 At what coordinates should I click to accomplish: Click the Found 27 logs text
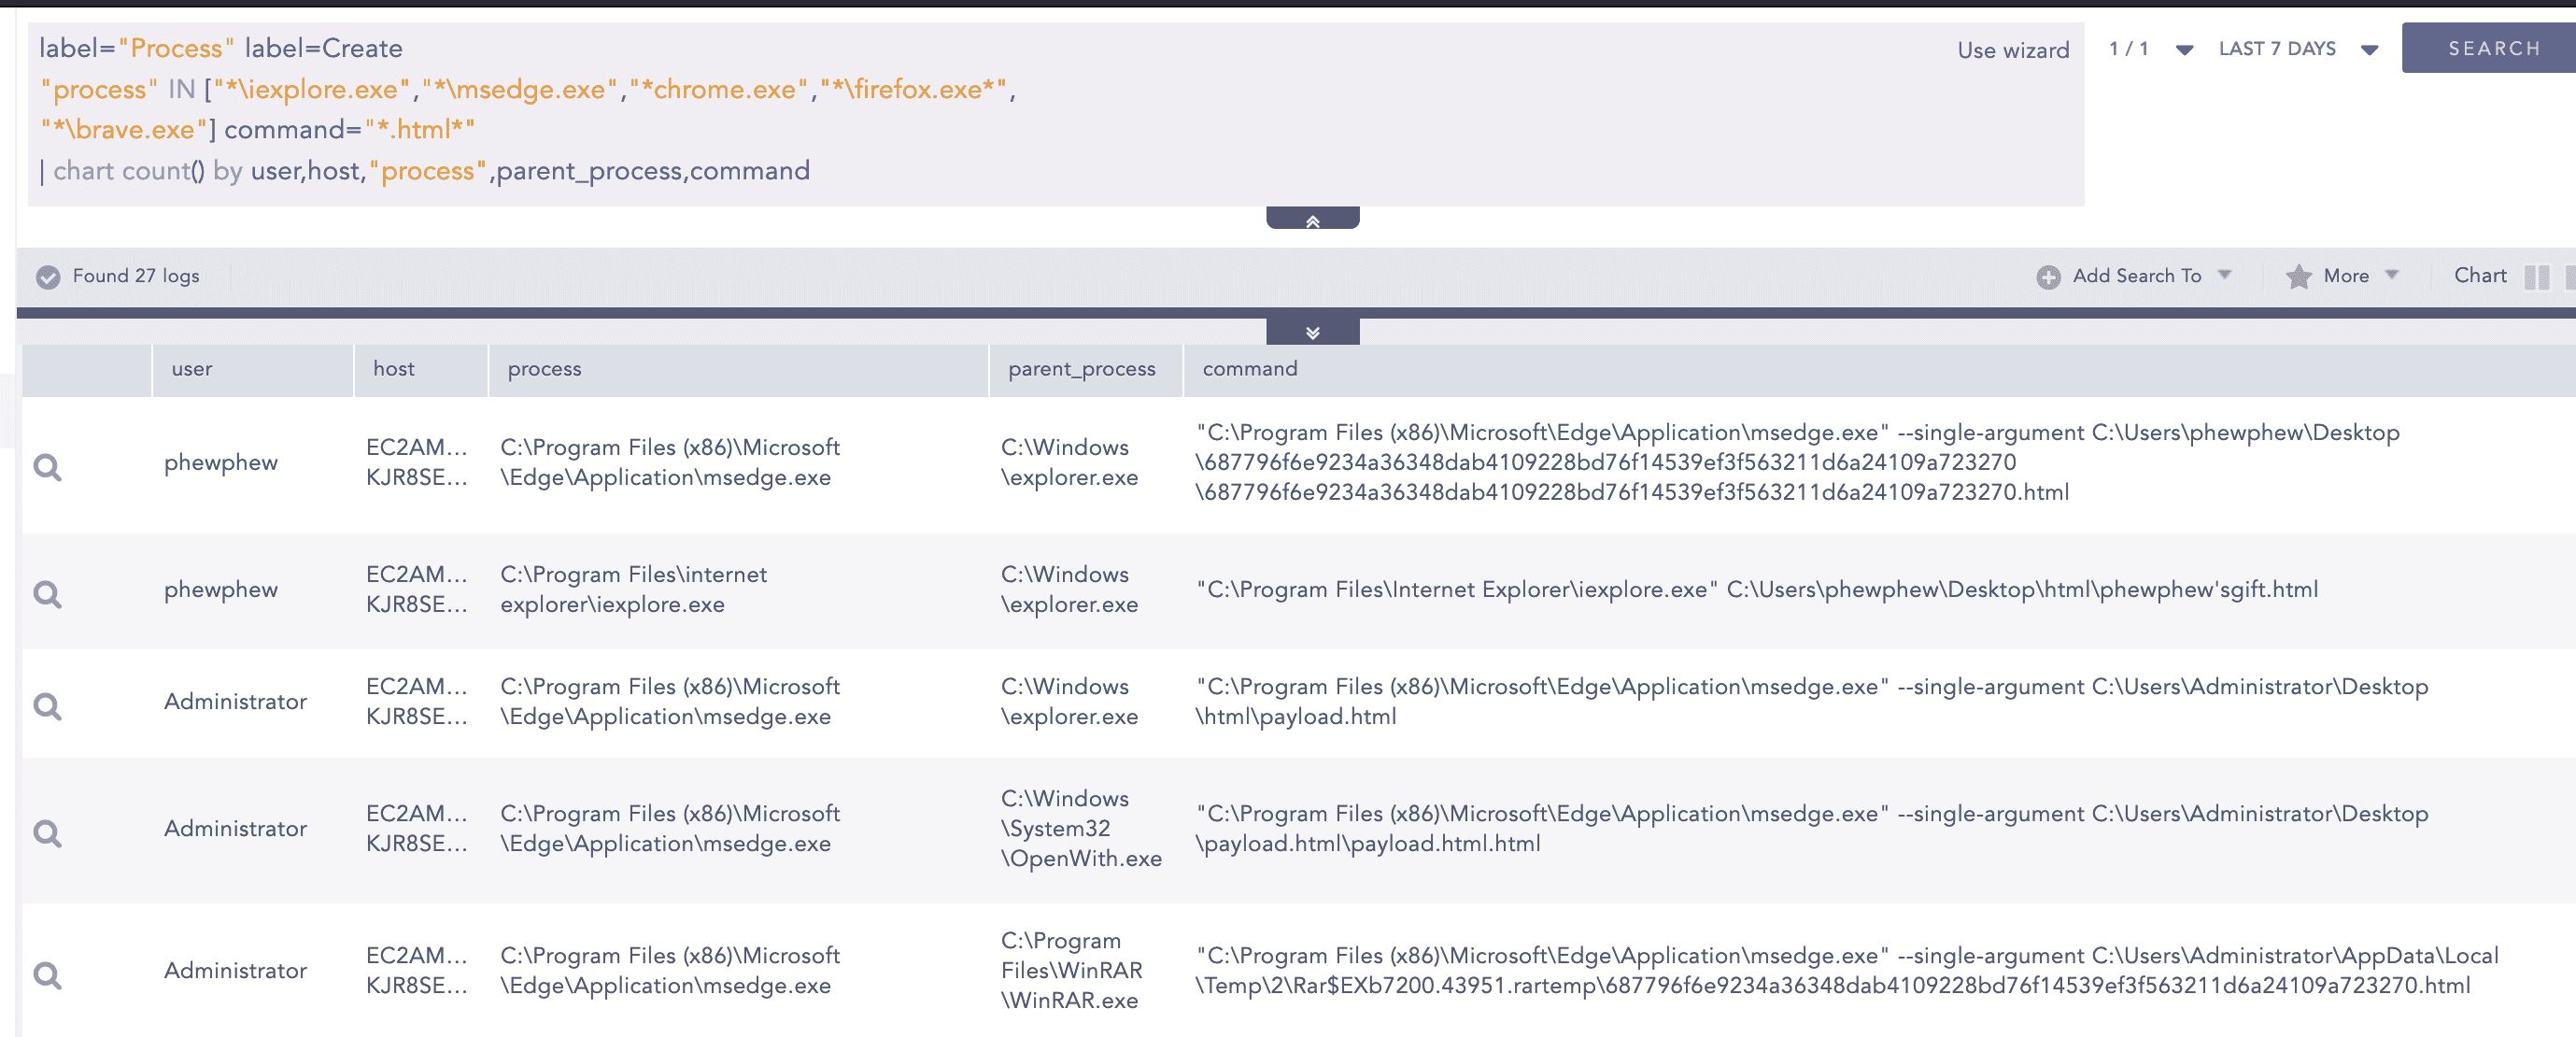coord(135,275)
